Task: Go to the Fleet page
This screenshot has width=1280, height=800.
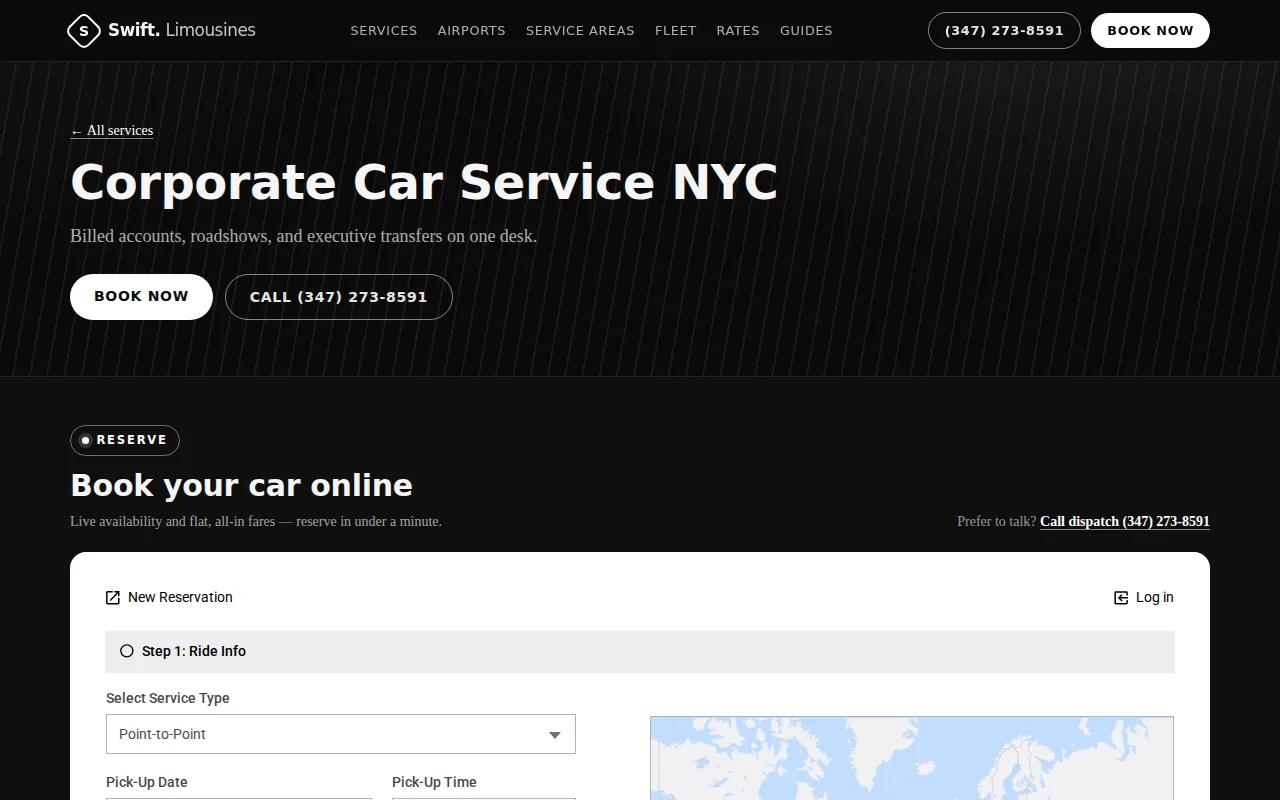Action: [x=675, y=31]
